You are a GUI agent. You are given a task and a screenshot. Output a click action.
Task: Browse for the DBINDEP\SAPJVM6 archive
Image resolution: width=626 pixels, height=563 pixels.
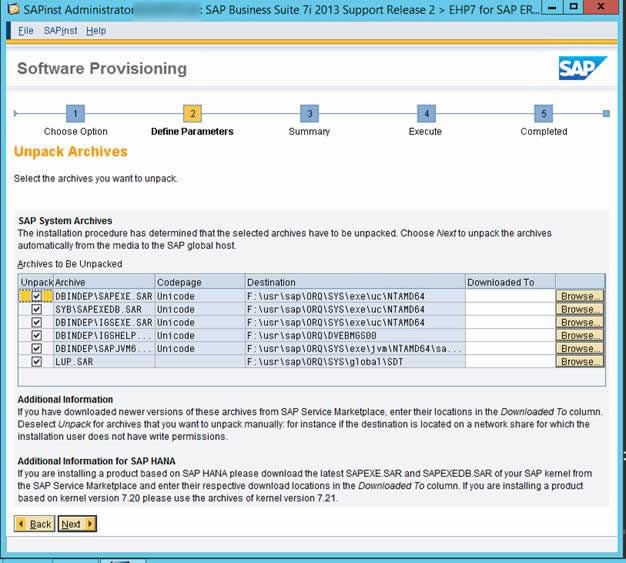pos(579,349)
